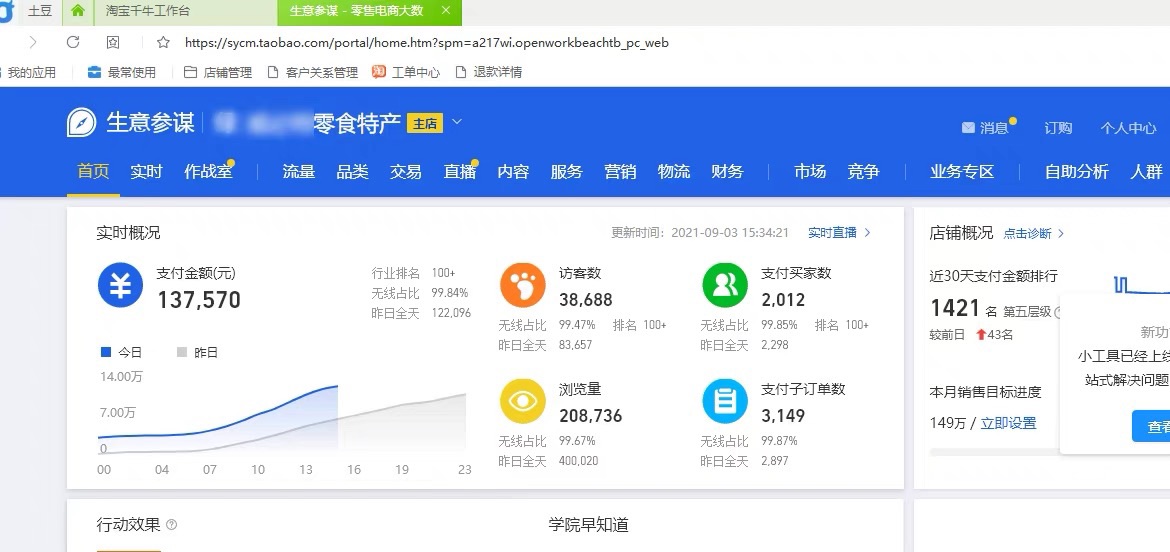Open the 内容 nav tab
Screen dimensions: 1170x552
point(513,172)
